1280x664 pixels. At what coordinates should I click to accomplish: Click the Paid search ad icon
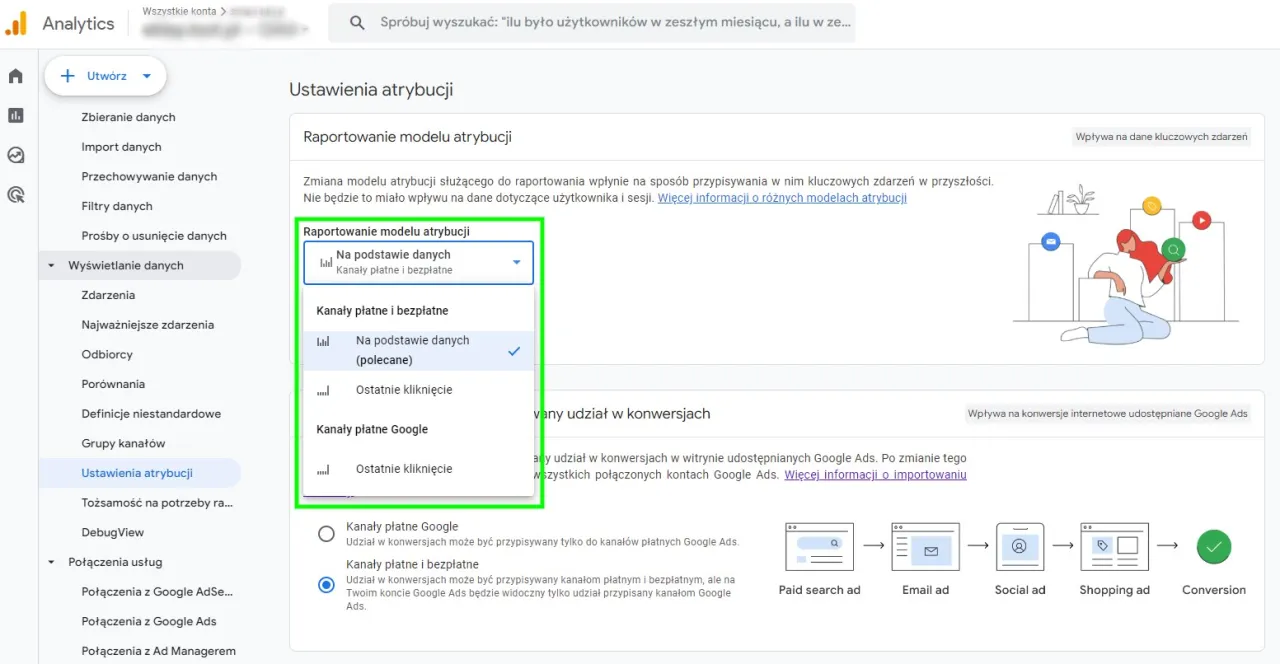coord(818,547)
